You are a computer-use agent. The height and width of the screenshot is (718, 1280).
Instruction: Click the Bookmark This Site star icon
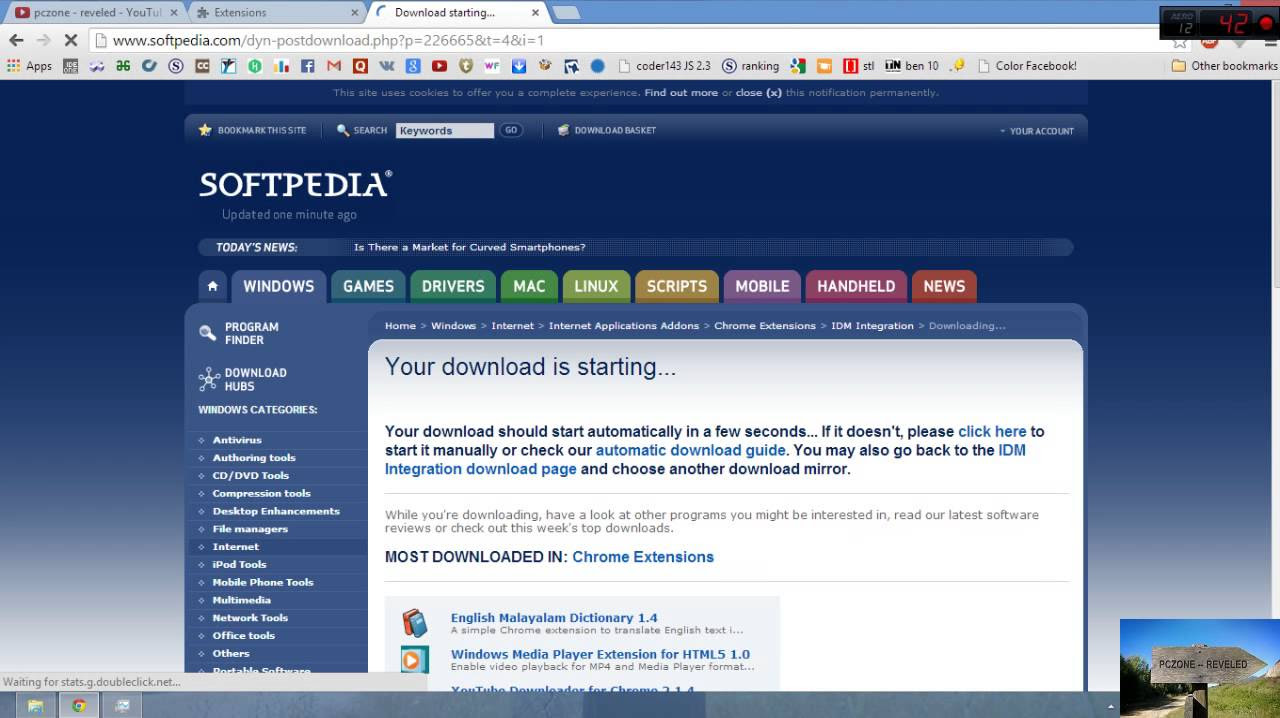(205, 130)
